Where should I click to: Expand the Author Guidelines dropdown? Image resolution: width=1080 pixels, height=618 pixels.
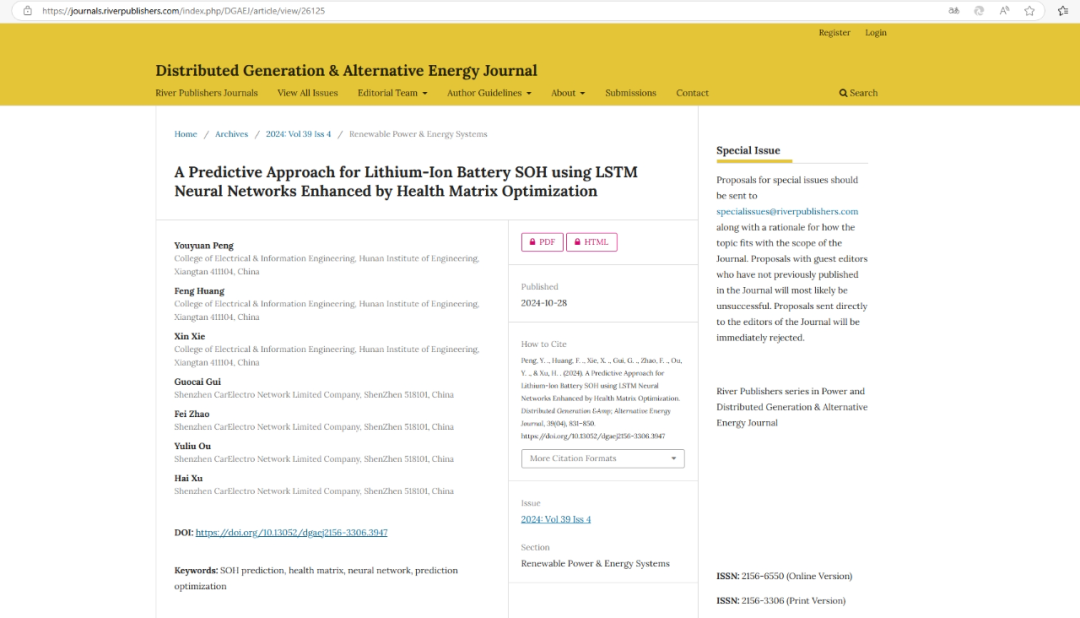pos(489,93)
